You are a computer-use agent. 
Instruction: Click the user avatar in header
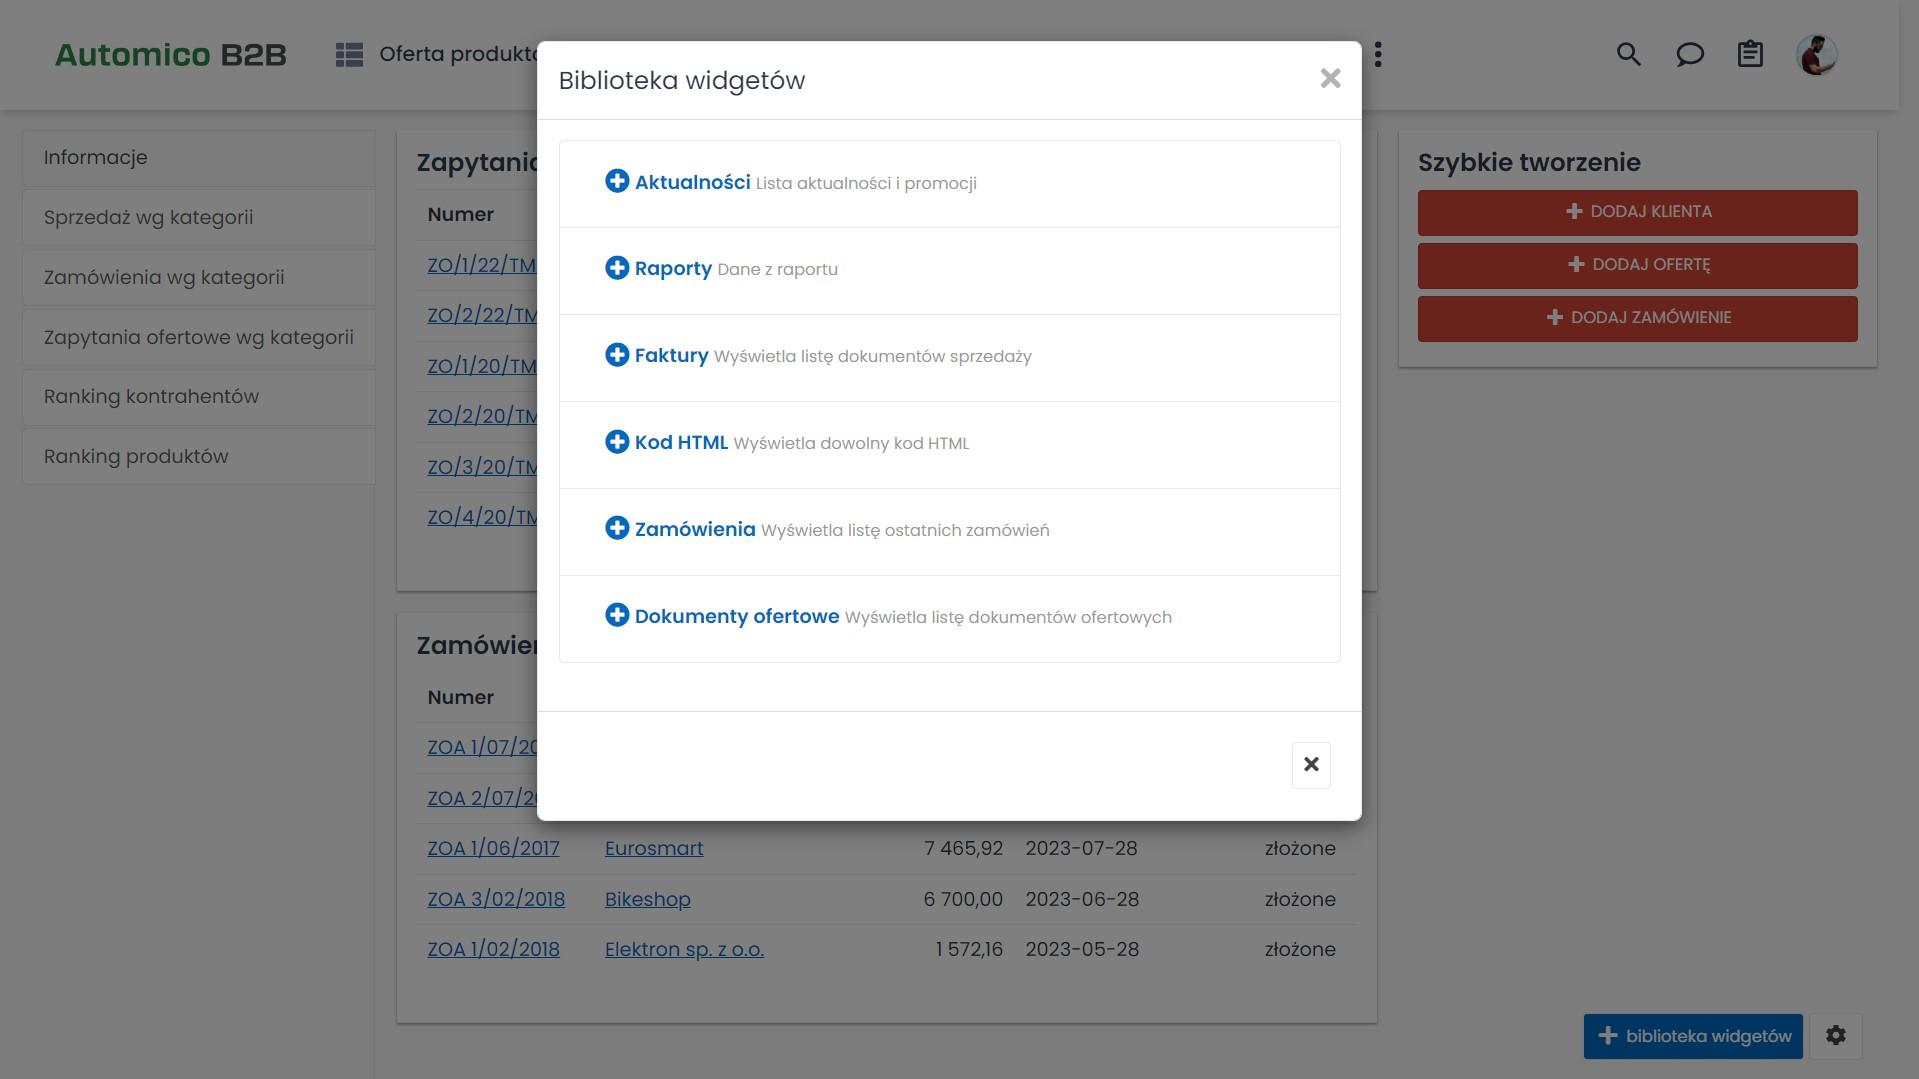(1816, 54)
